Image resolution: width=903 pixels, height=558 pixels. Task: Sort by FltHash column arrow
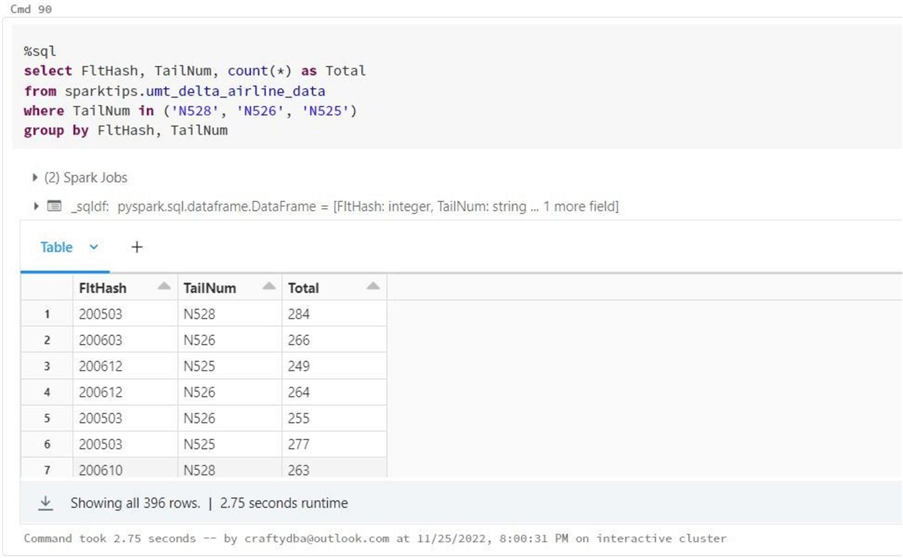(164, 288)
